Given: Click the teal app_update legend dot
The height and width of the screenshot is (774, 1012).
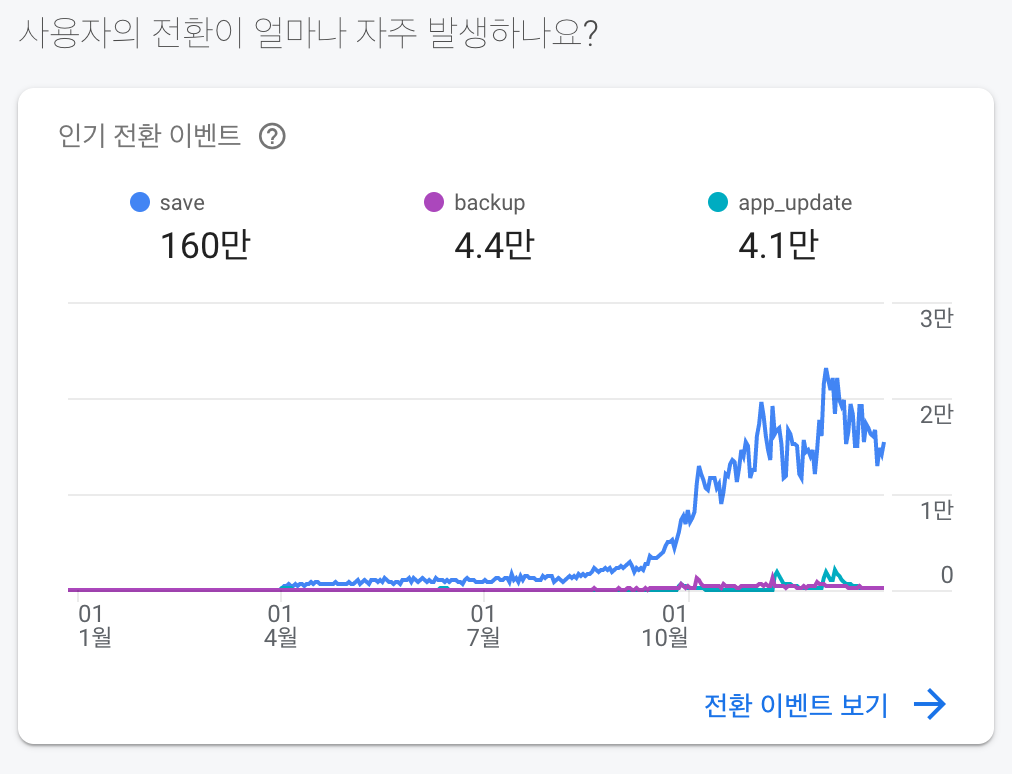Looking at the screenshot, I should coord(717,203).
